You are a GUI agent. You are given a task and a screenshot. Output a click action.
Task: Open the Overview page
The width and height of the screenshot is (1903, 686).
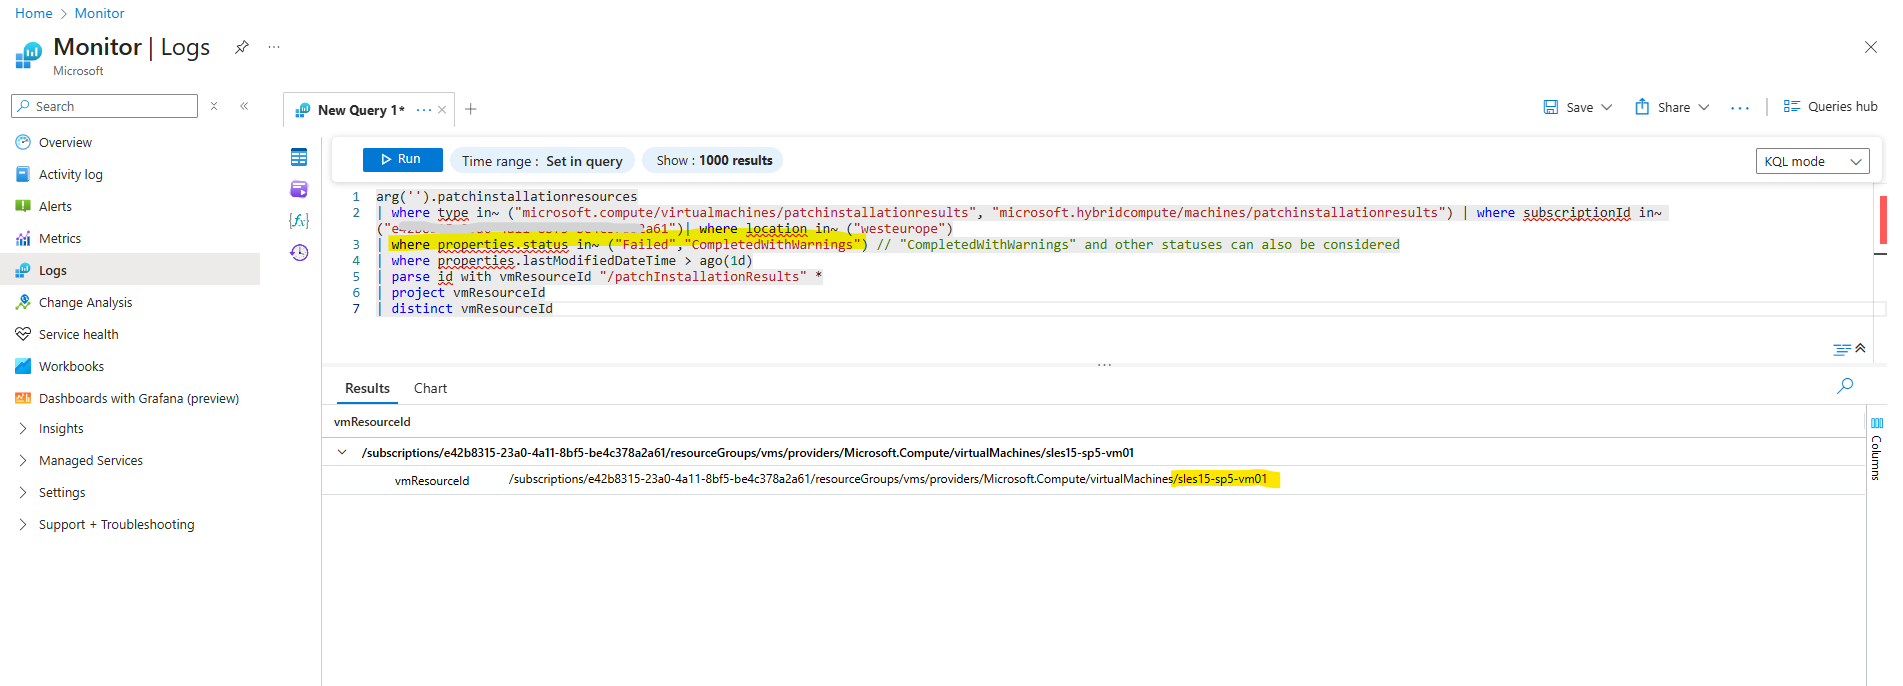65,143
